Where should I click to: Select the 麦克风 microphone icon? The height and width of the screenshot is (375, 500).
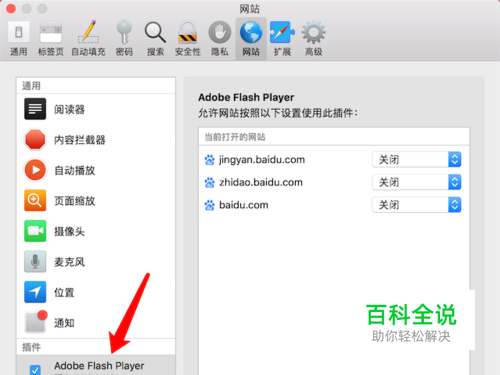point(35,261)
